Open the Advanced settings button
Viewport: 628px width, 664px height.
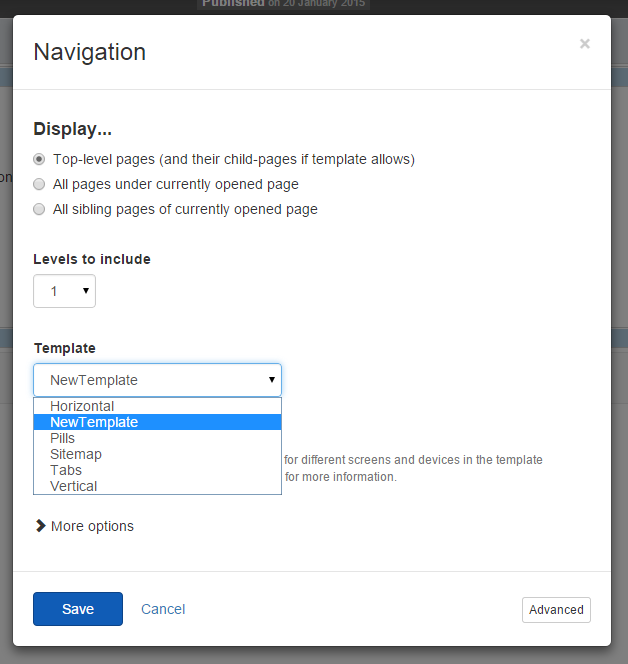(556, 610)
